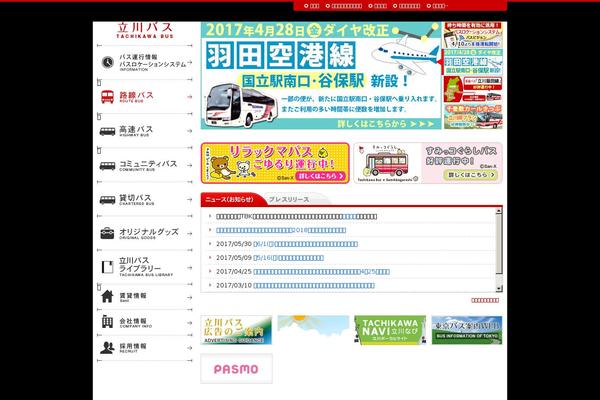The image size is (600, 400).
Task: Click arrow at right of 会社情報 row
Action: coord(189,323)
